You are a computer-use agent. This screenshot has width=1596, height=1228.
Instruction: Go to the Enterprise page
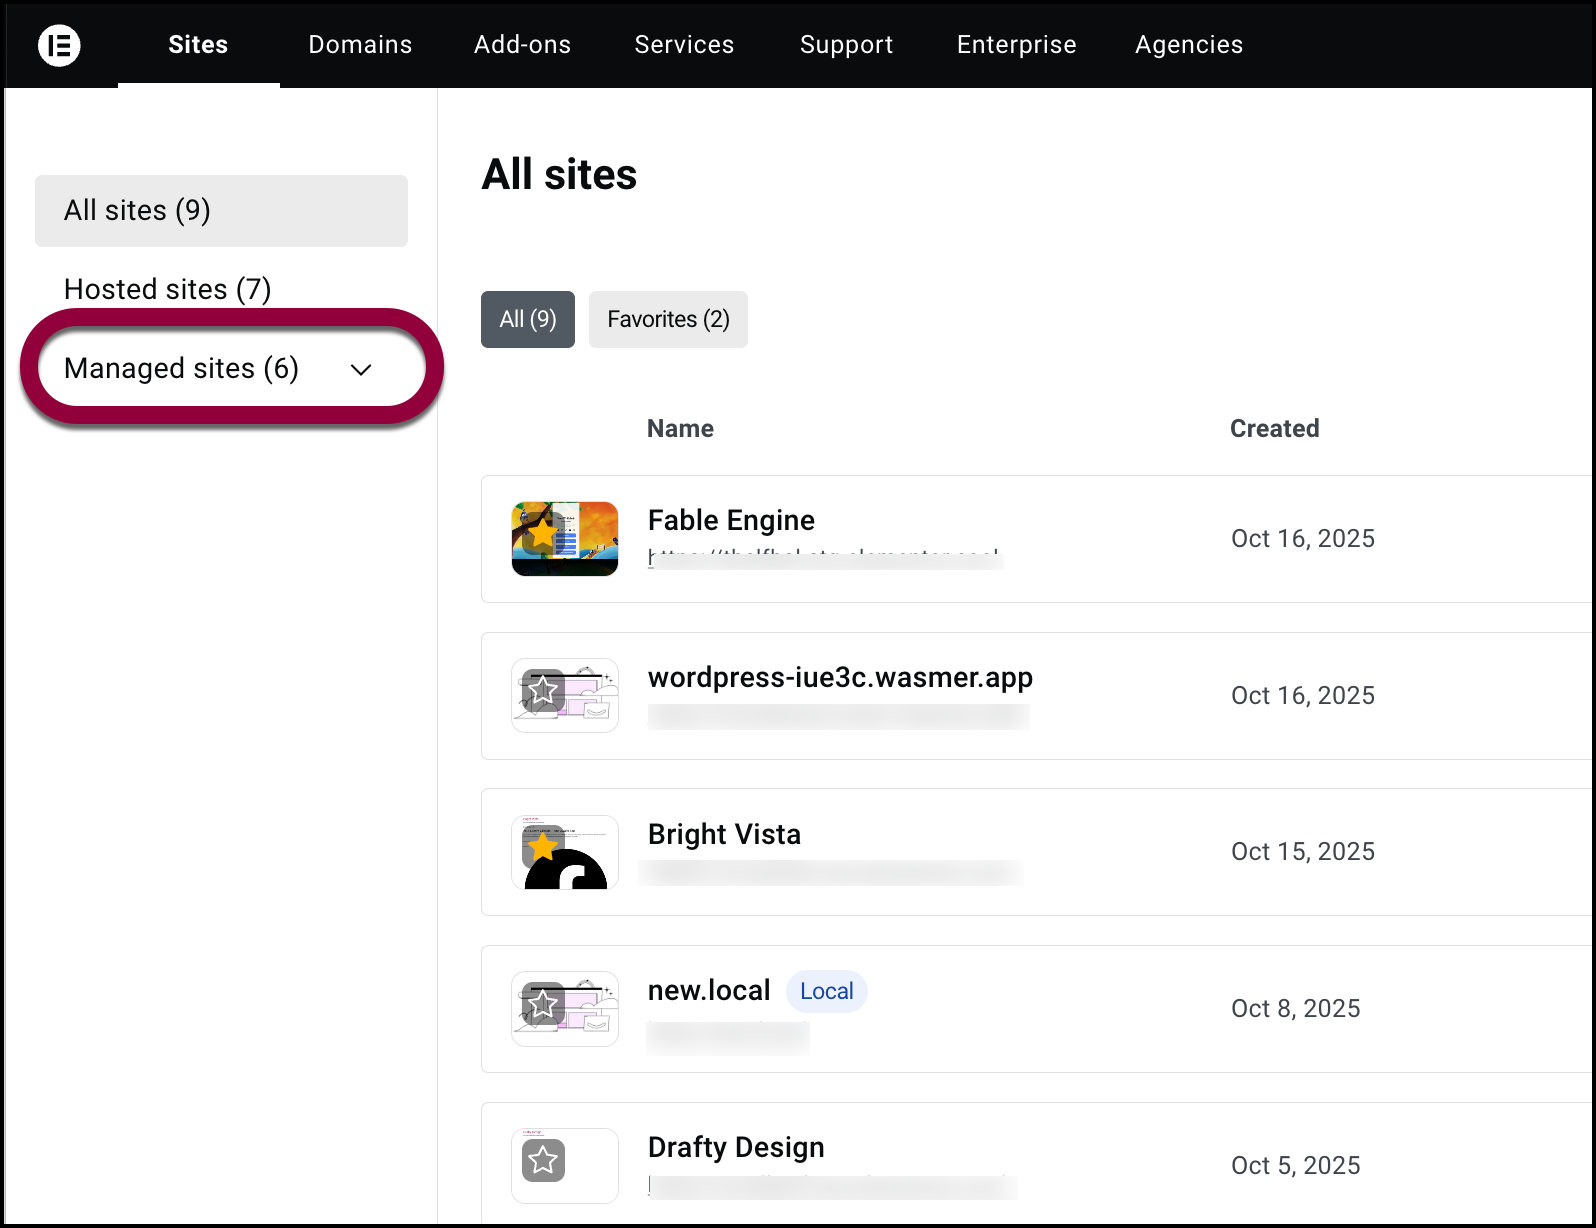coord(1016,45)
